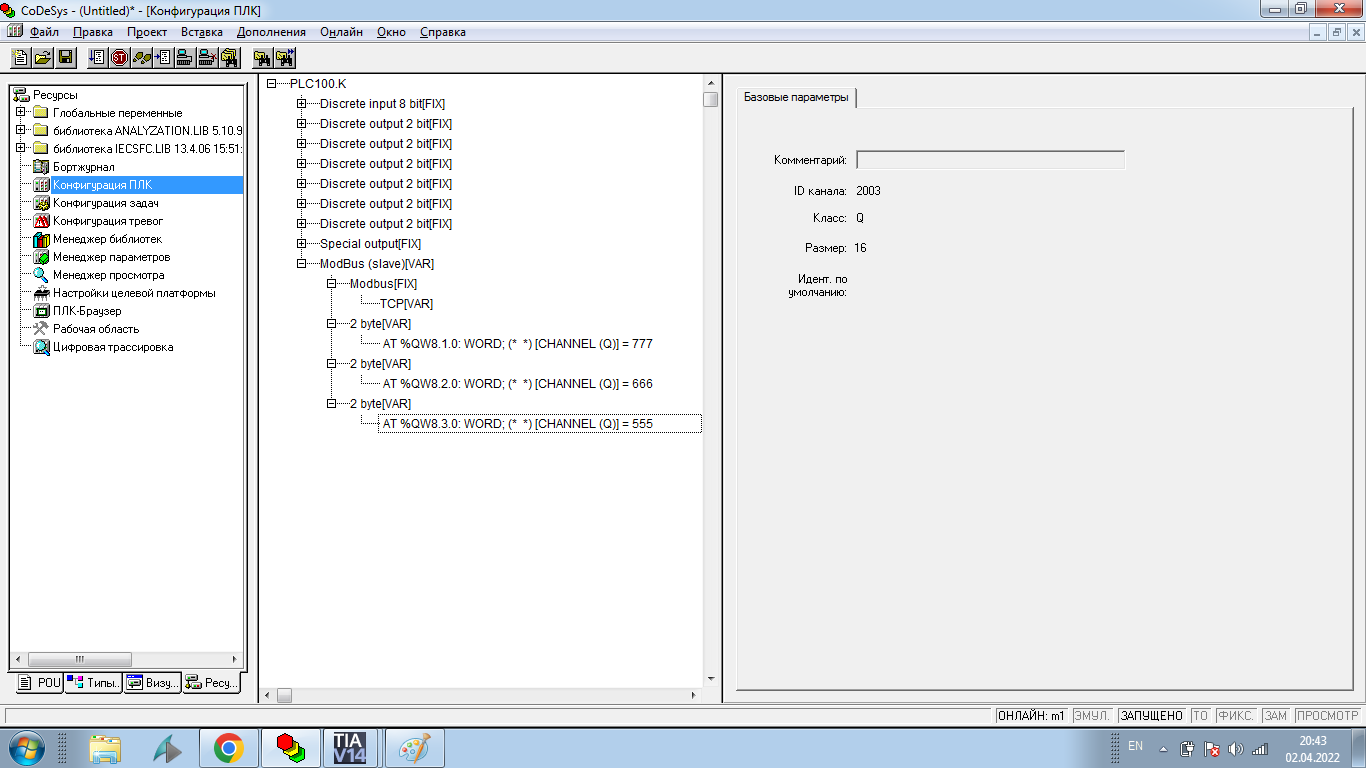The image size is (1366, 768).
Task: Open the Проект menu
Action: click(146, 32)
